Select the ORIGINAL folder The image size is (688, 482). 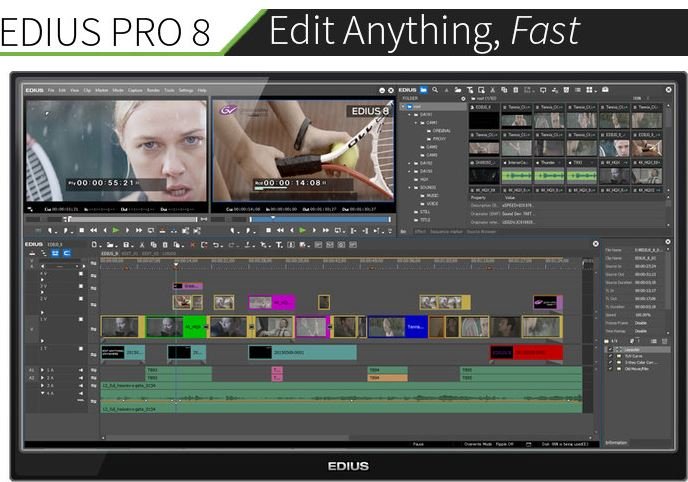tap(441, 131)
